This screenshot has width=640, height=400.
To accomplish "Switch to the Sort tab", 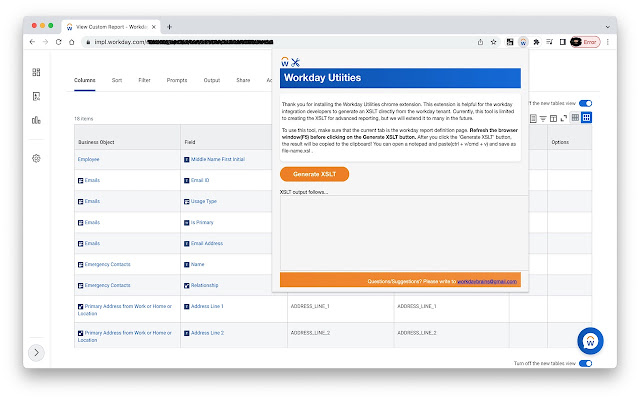I will click(x=117, y=80).
